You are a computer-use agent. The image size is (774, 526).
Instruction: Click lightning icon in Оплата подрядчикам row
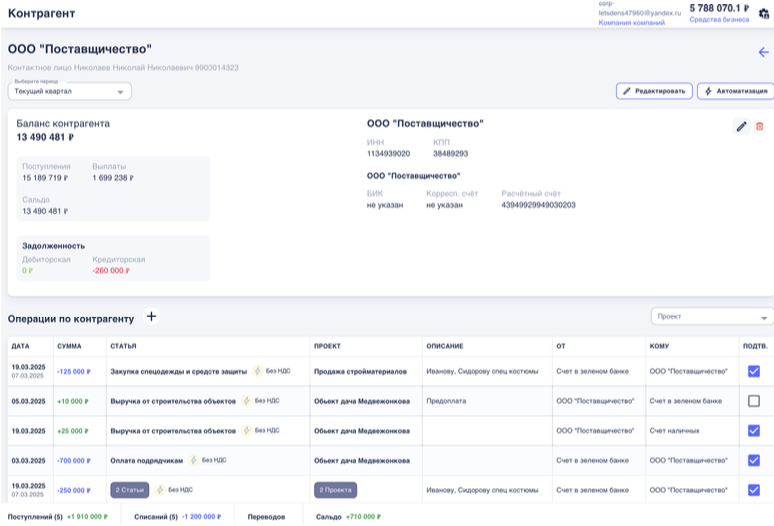point(193,460)
